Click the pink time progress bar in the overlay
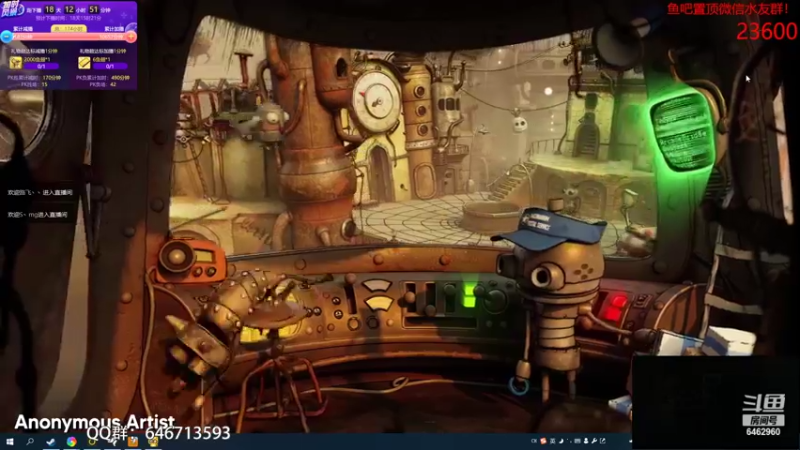800x450 pixels. tap(68, 37)
